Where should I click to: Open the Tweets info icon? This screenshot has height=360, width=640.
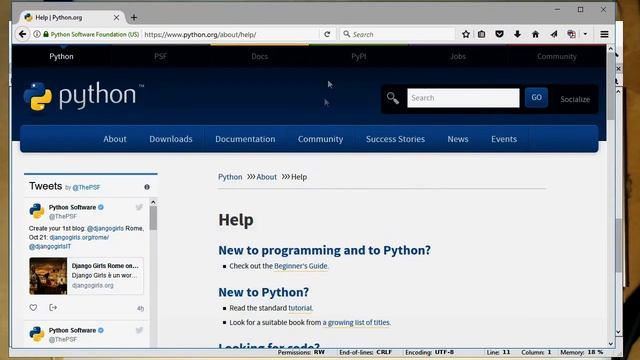[x=147, y=187]
